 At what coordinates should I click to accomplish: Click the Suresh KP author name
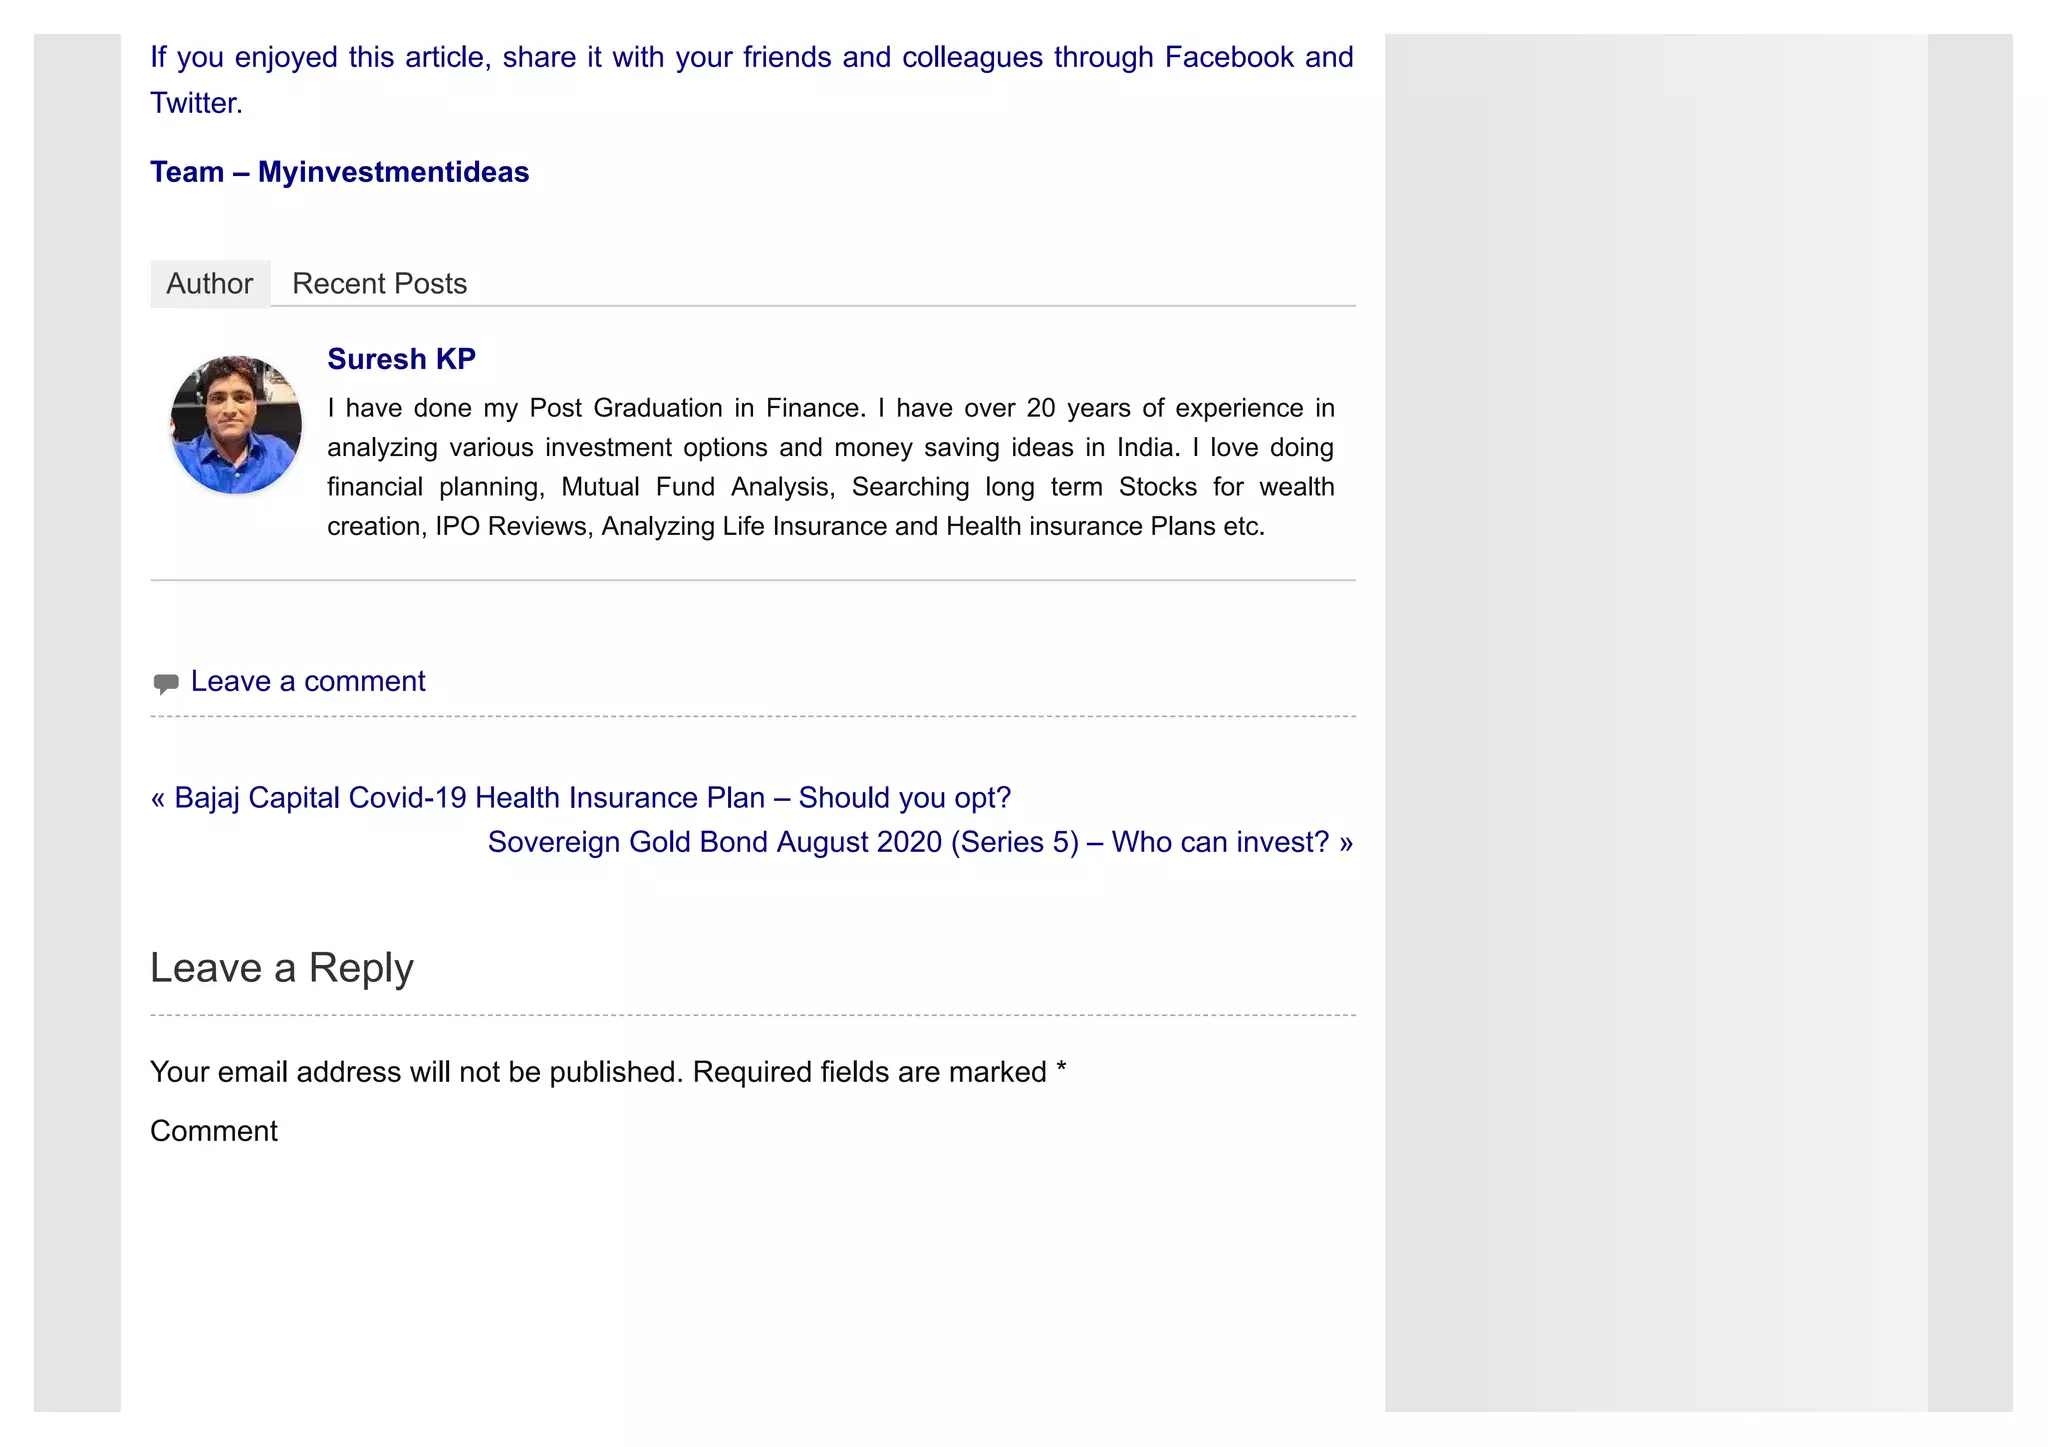click(x=401, y=359)
